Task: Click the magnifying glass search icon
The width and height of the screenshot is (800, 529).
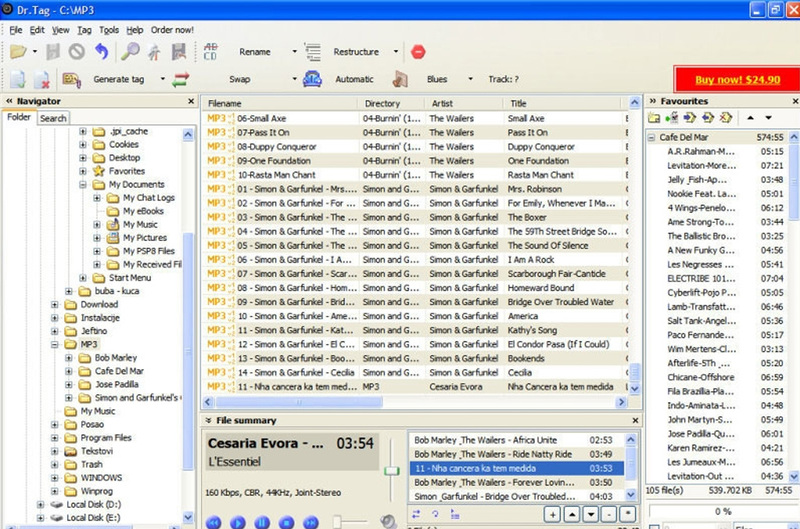Action: [x=130, y=52]
